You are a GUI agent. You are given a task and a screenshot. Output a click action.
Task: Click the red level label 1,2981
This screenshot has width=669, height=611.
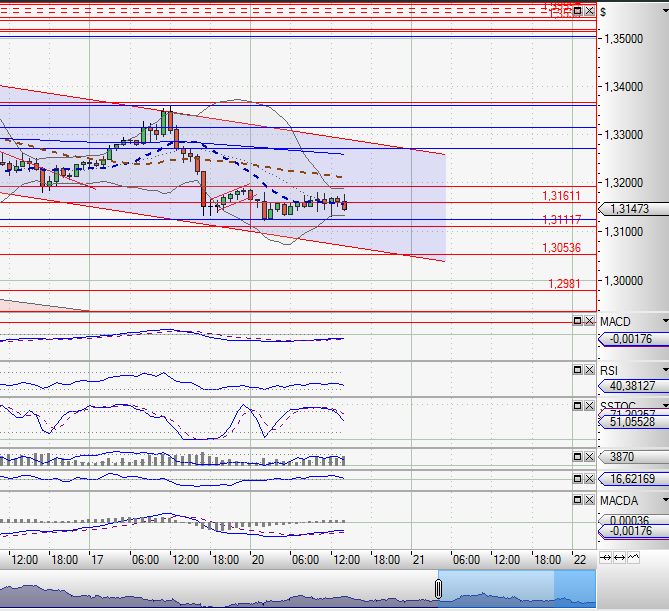click(564, 284)
